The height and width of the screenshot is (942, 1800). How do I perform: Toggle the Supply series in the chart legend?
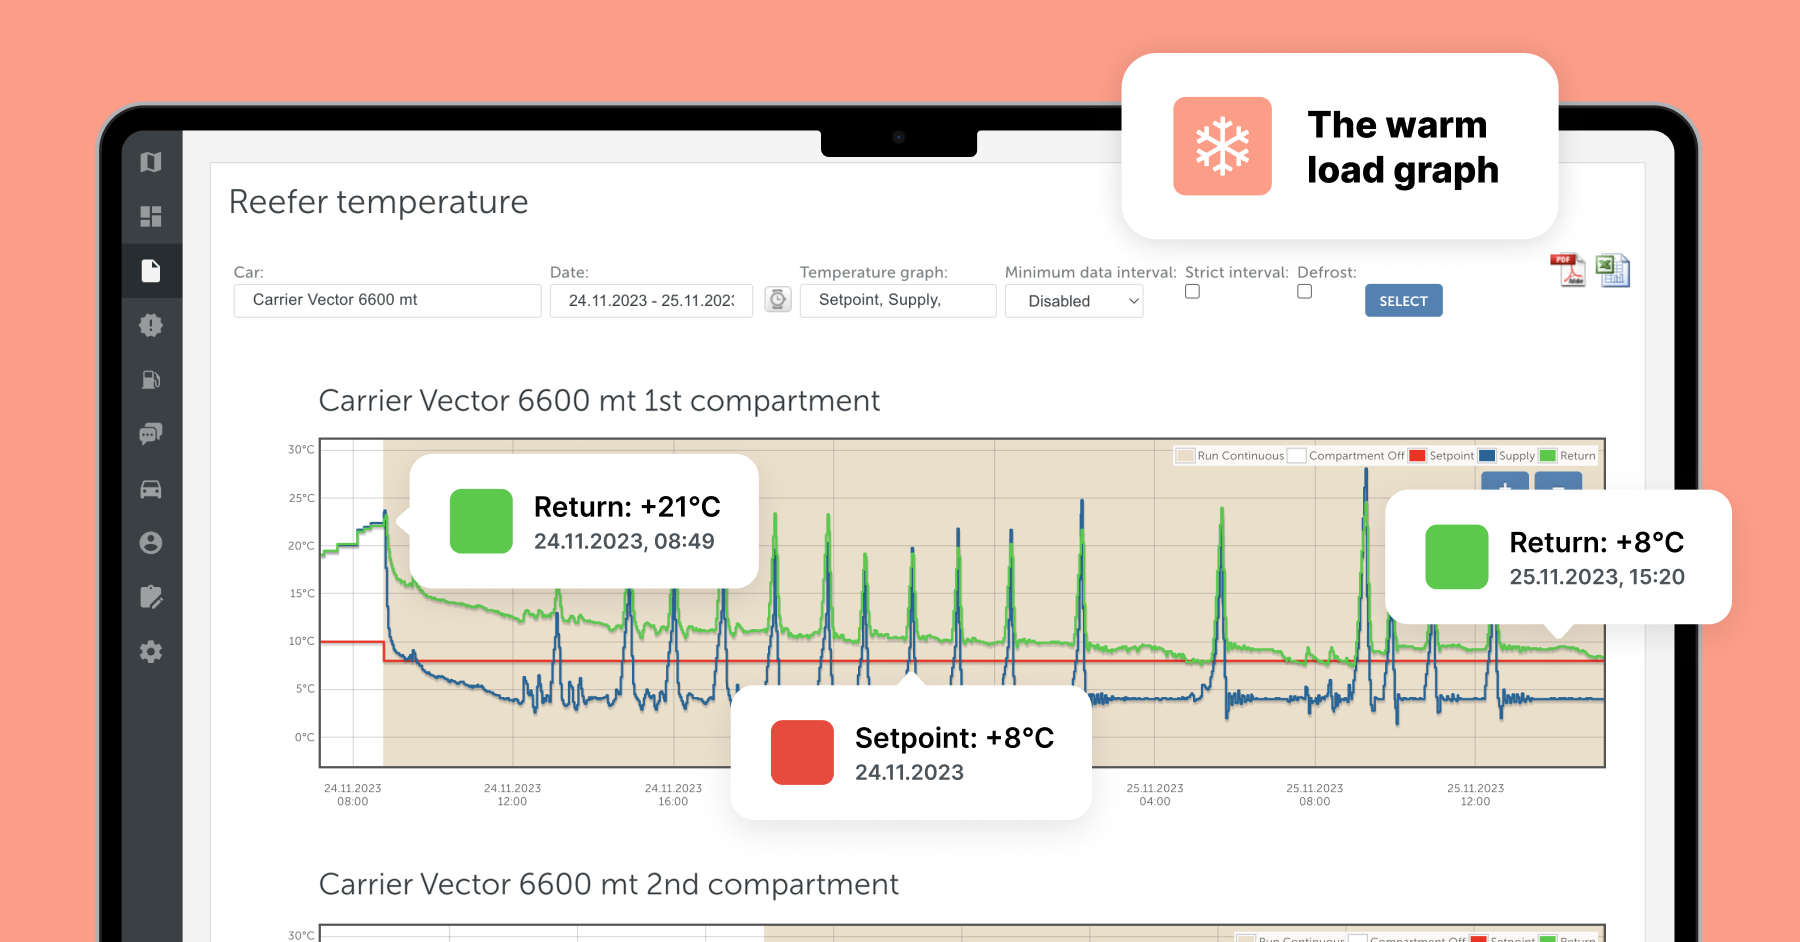click(1487, 455)
